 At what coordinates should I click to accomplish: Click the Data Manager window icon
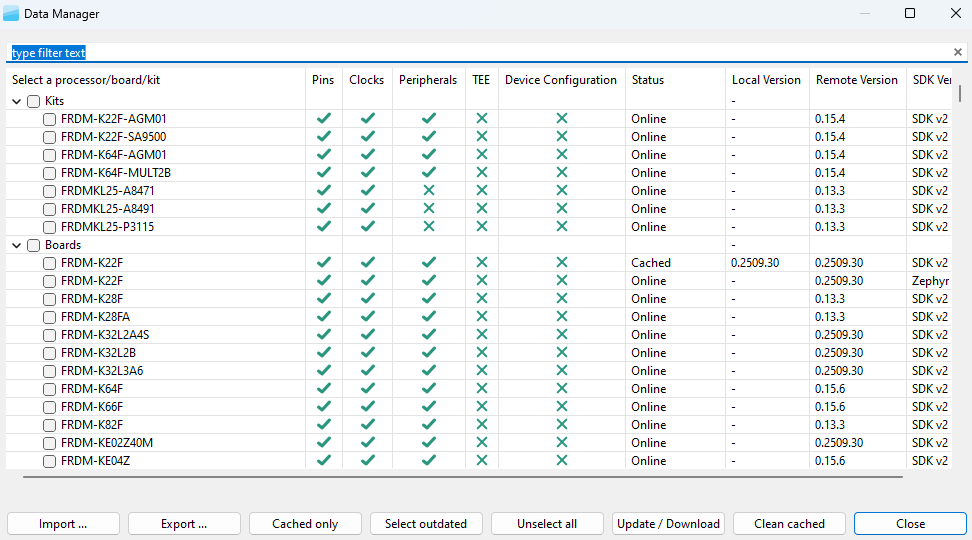click(x=11, y=14)
